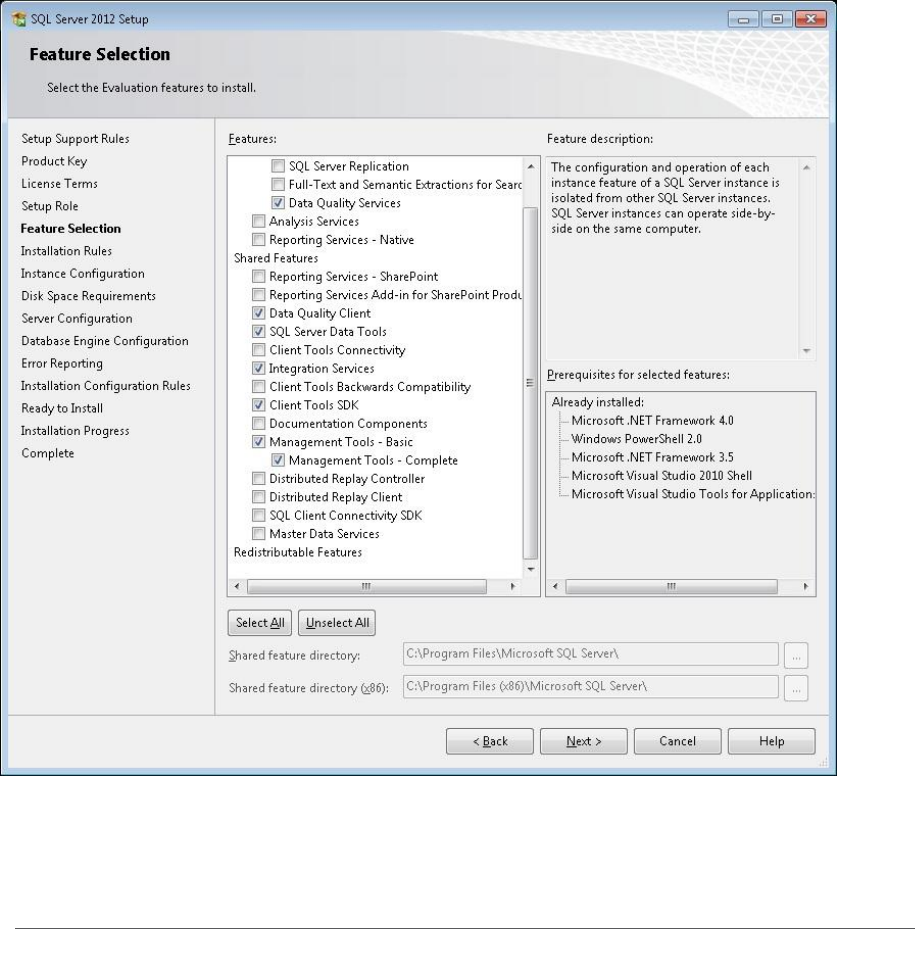Select Microsoft Visual Studio 2010 Shell prerequisite
Viewport: 919px width, 974px height.
click(662, 476)
